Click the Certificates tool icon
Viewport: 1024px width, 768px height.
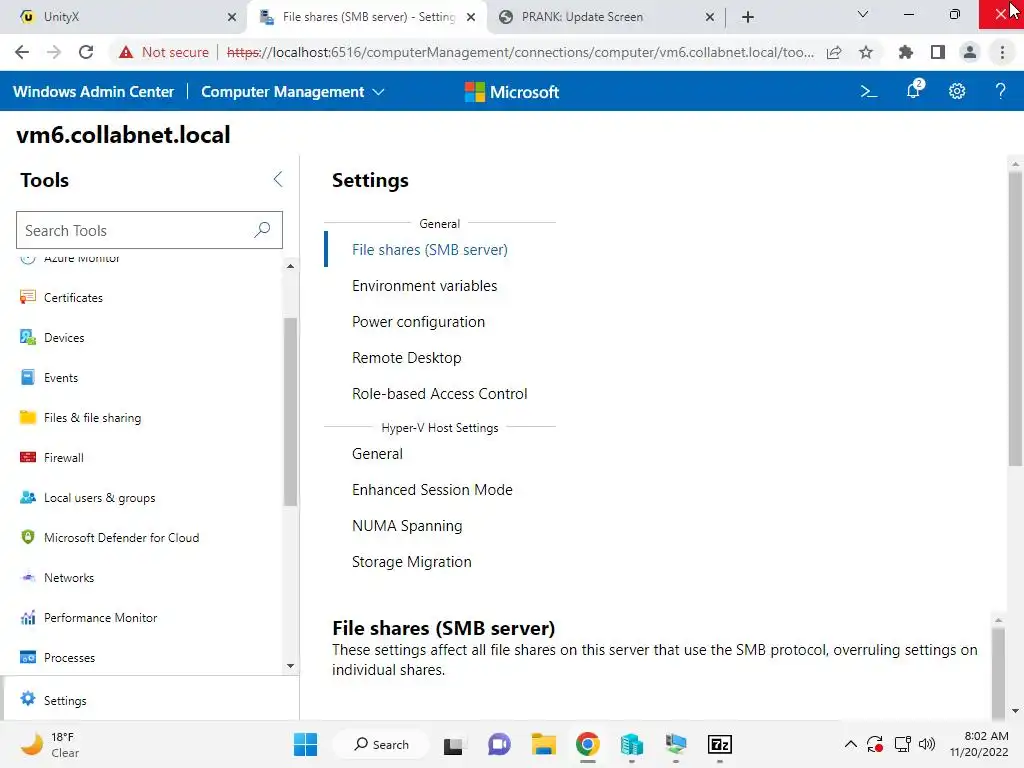pyautogui.click(x=27, y=297)
